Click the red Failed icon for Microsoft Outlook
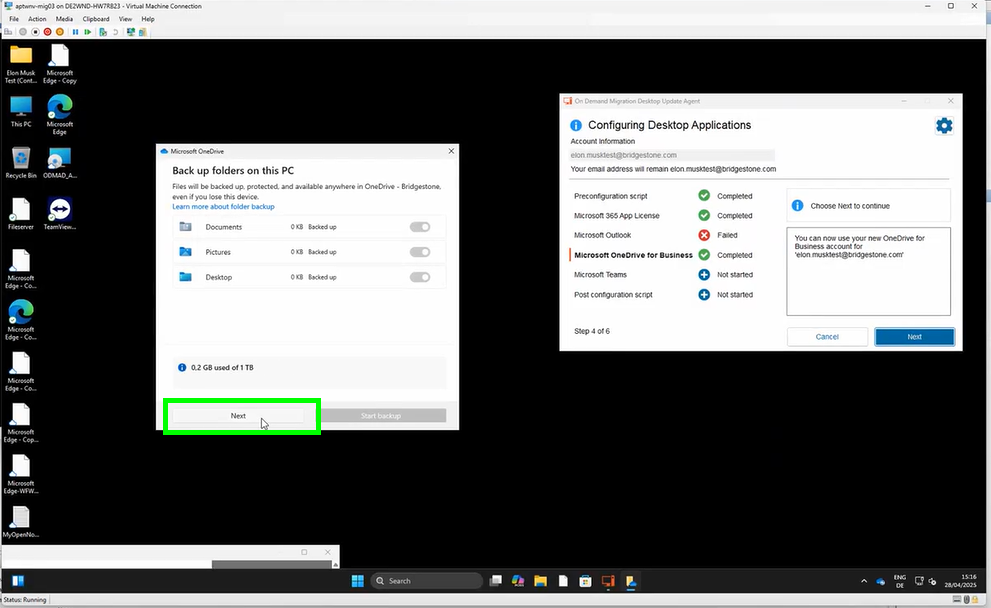 coord(704,235)
